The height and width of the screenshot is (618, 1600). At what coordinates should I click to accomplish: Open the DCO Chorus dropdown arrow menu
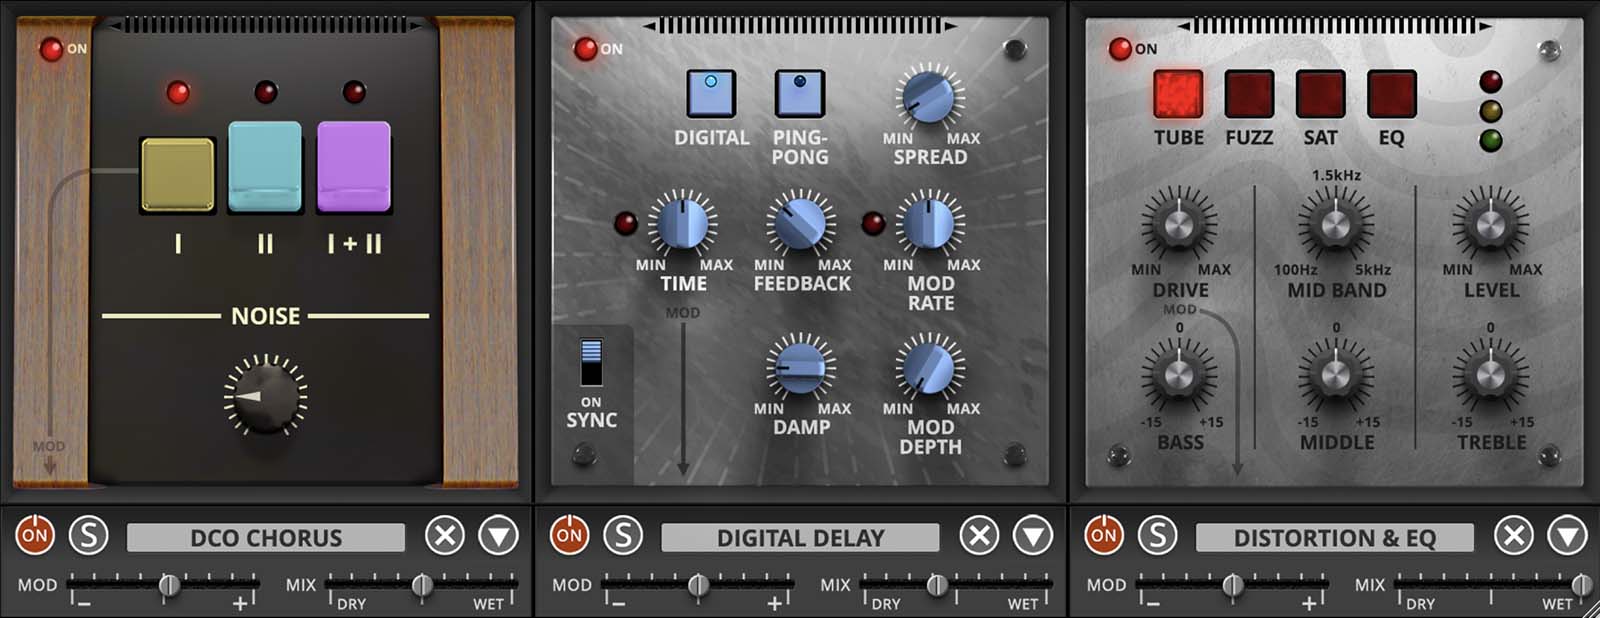[x=498, y=536]
